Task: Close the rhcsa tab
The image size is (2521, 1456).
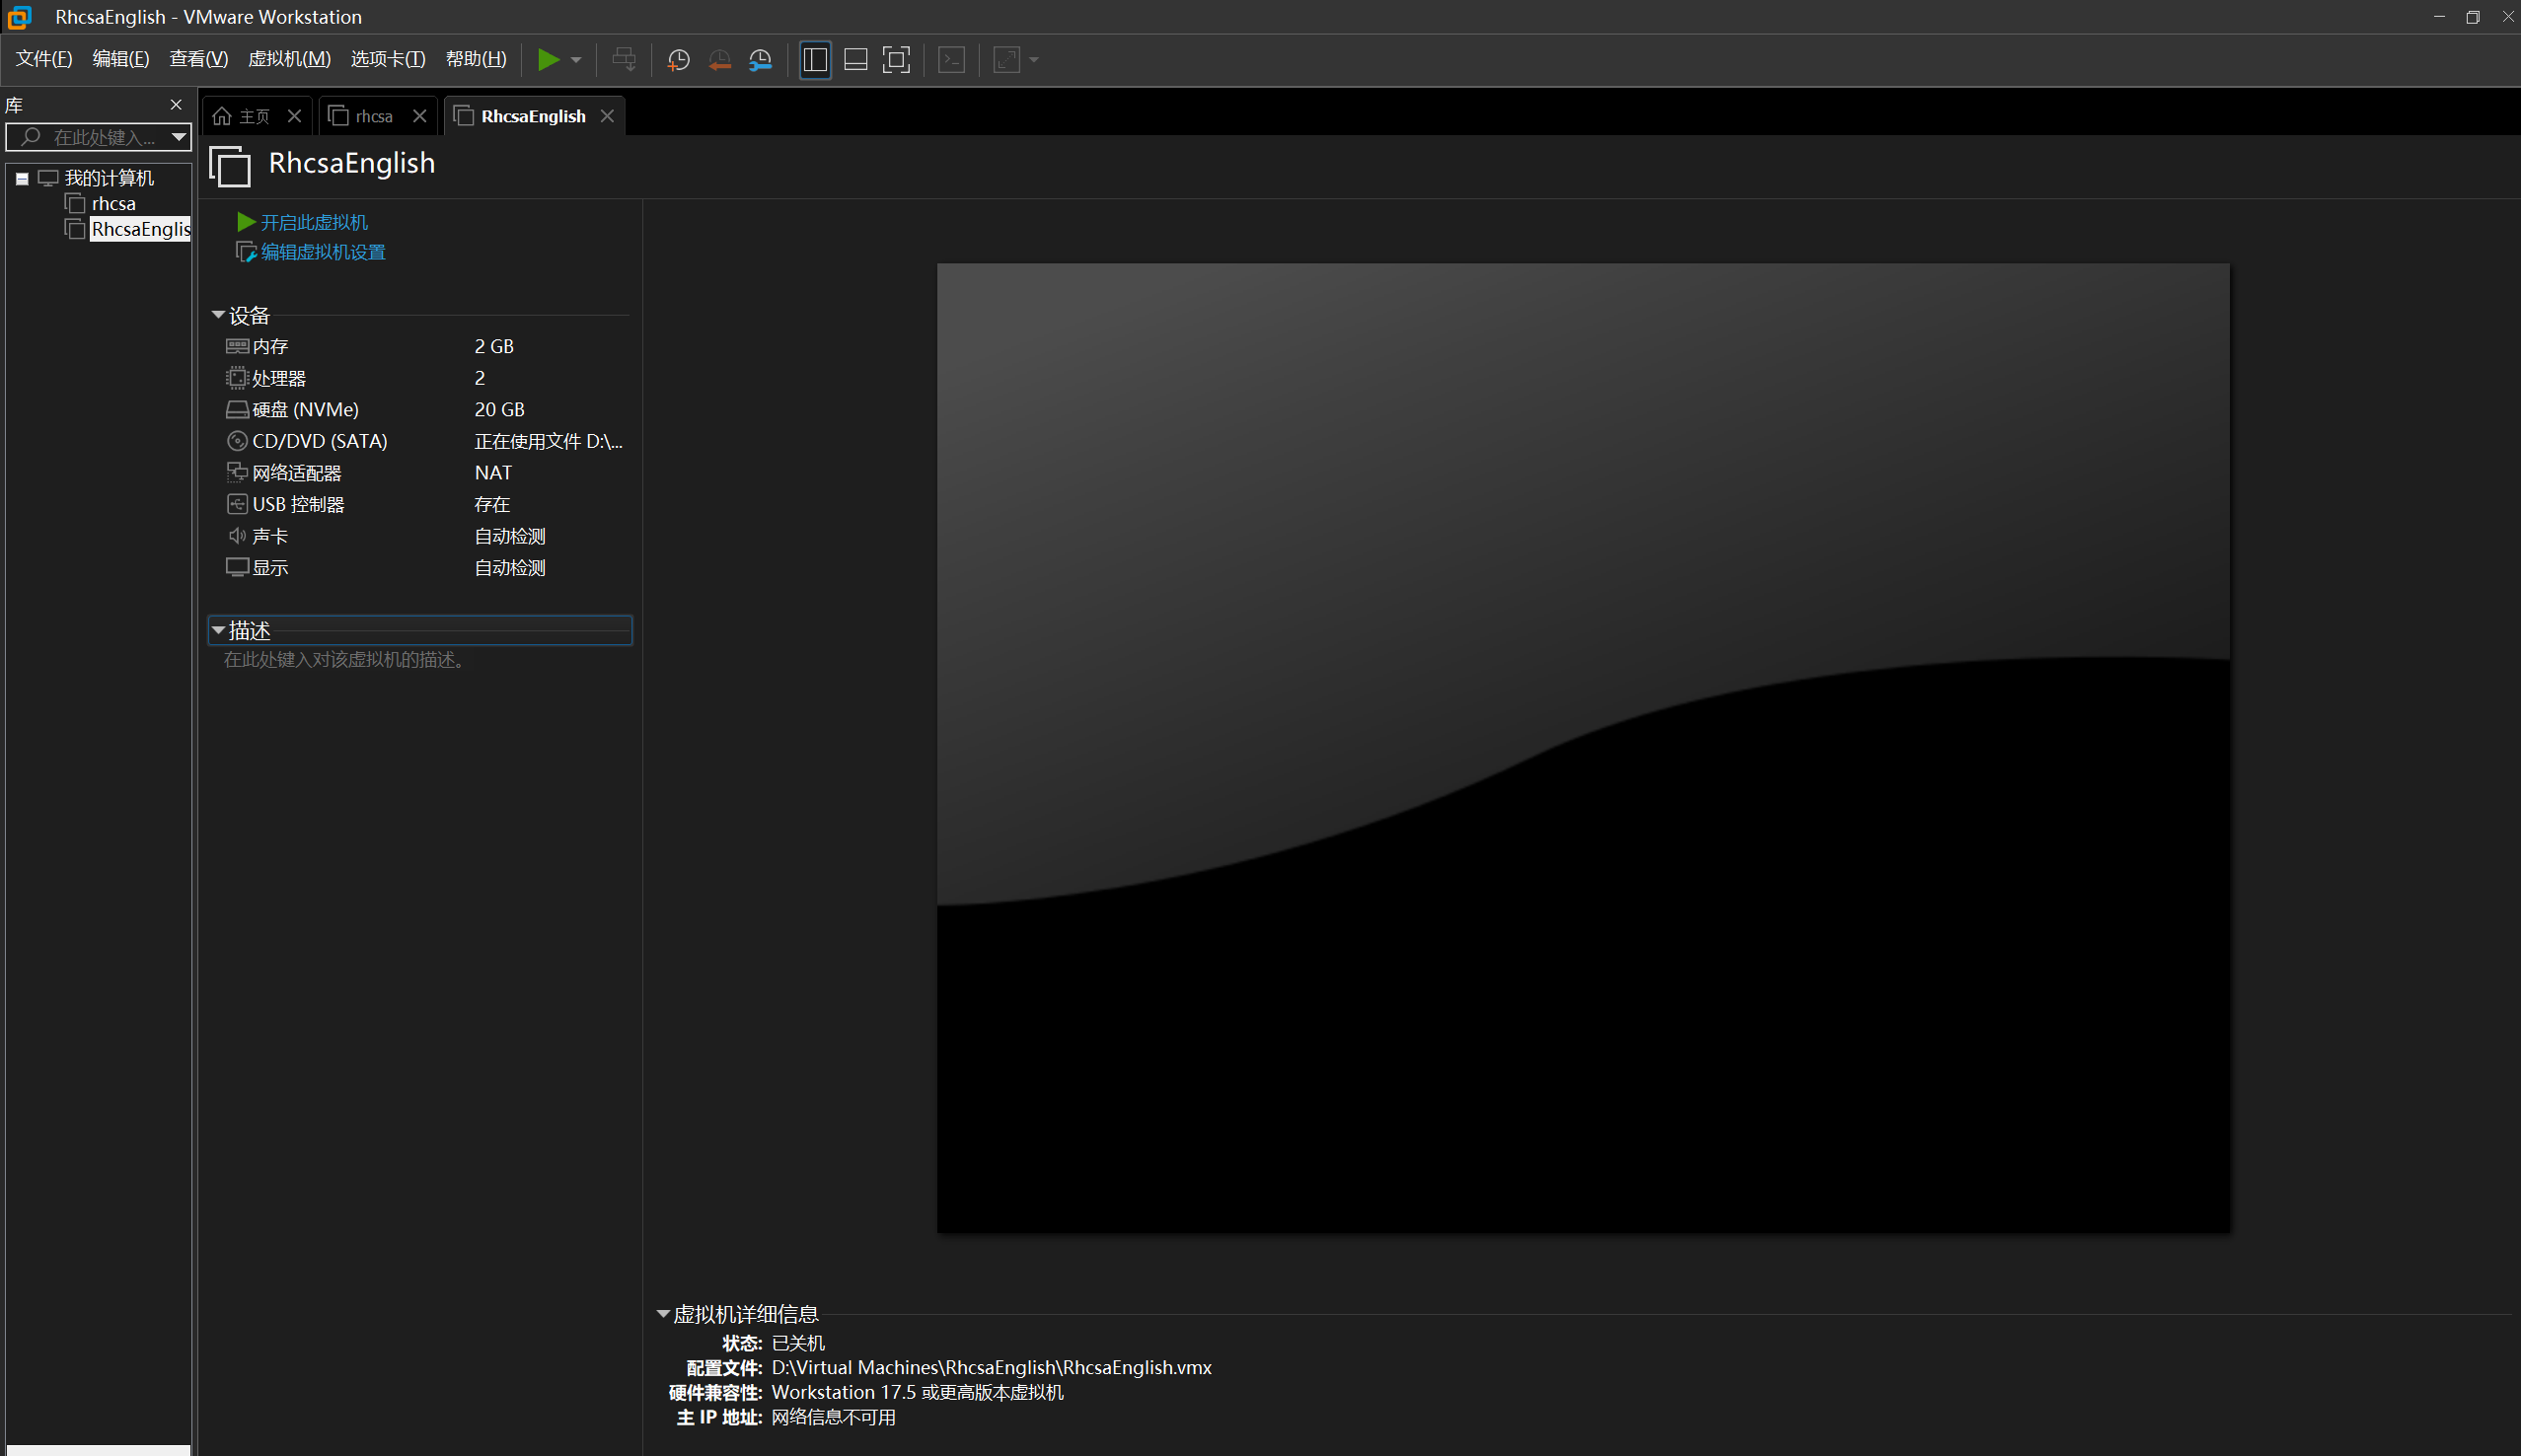Action: point(420,116)
